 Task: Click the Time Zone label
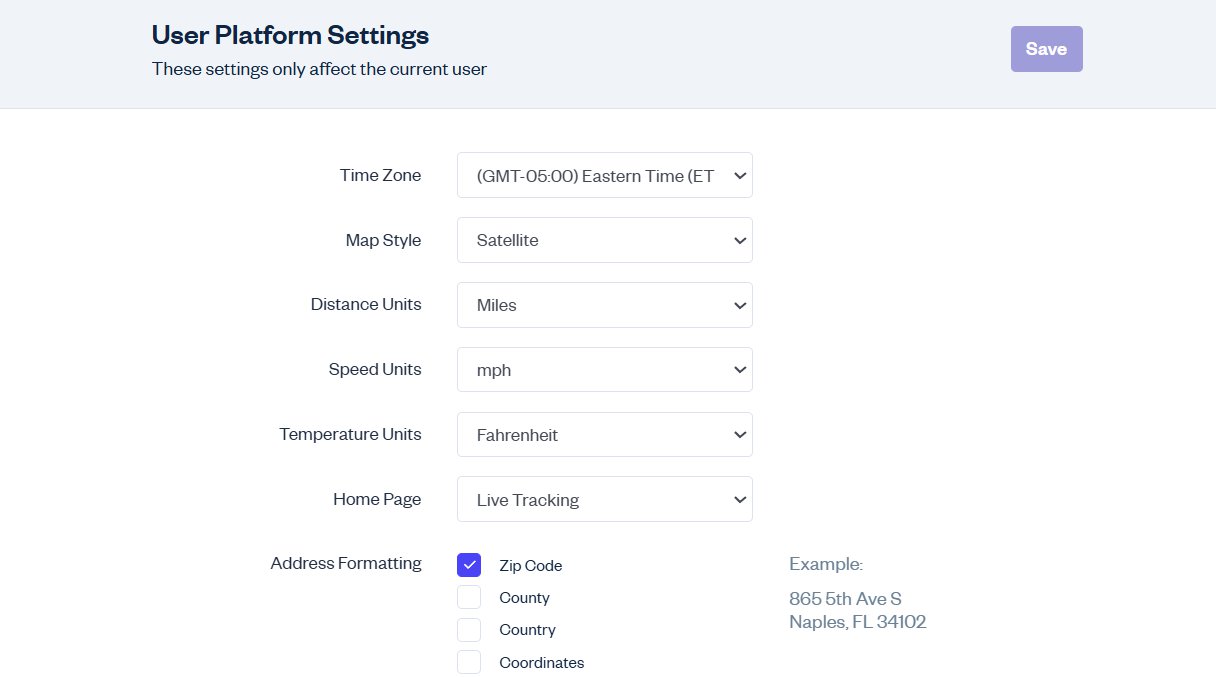[x=380, y=175]
